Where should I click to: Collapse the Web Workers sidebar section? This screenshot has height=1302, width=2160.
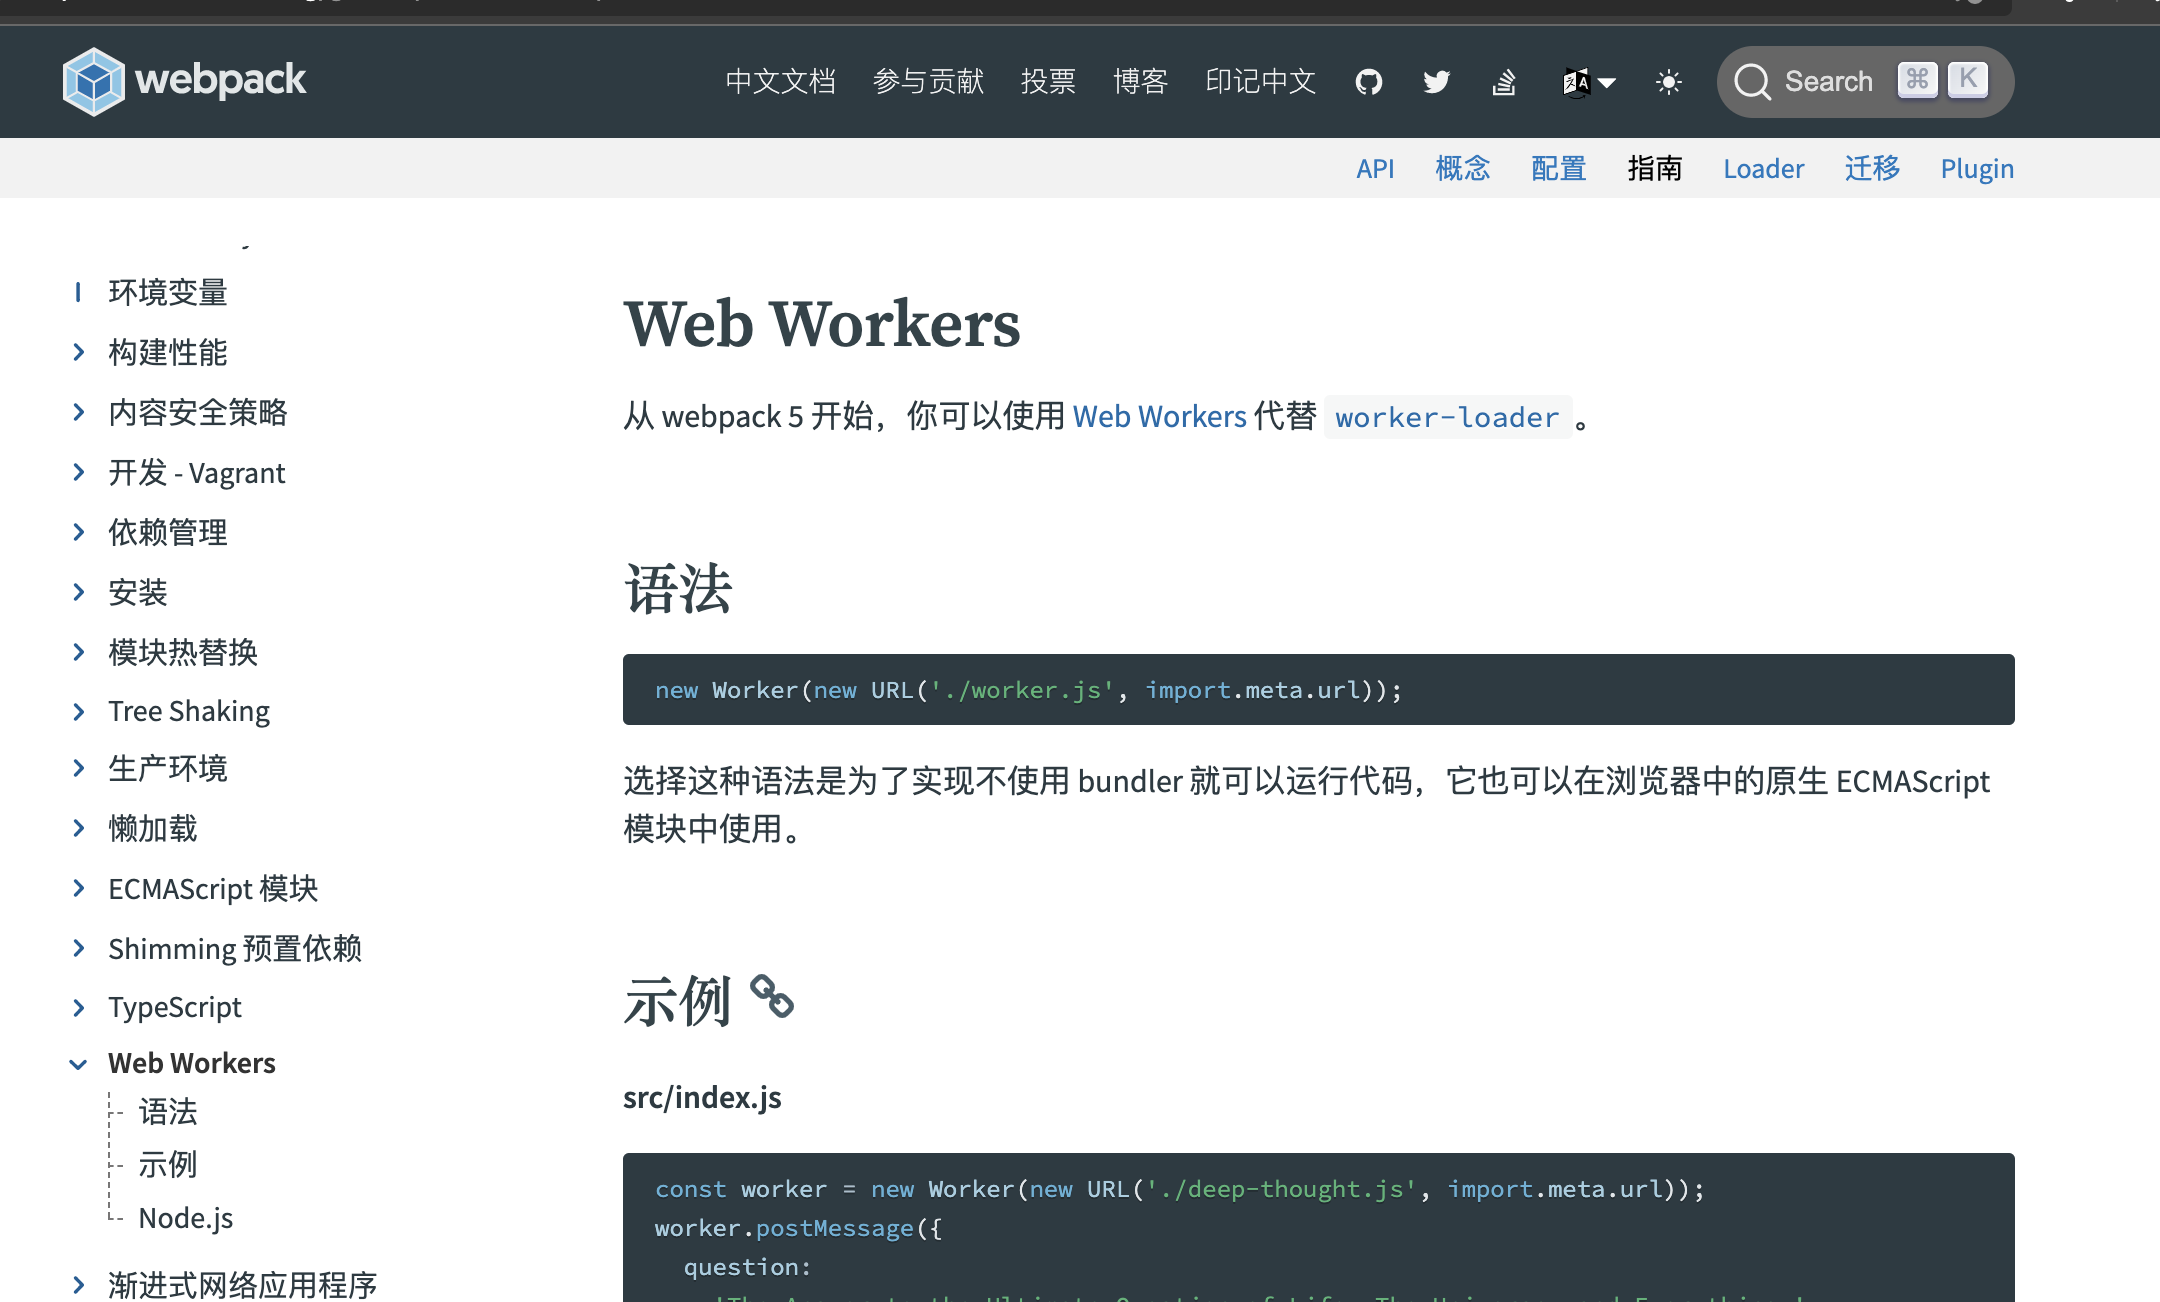pyautogui.click(x=78, y=1064)
